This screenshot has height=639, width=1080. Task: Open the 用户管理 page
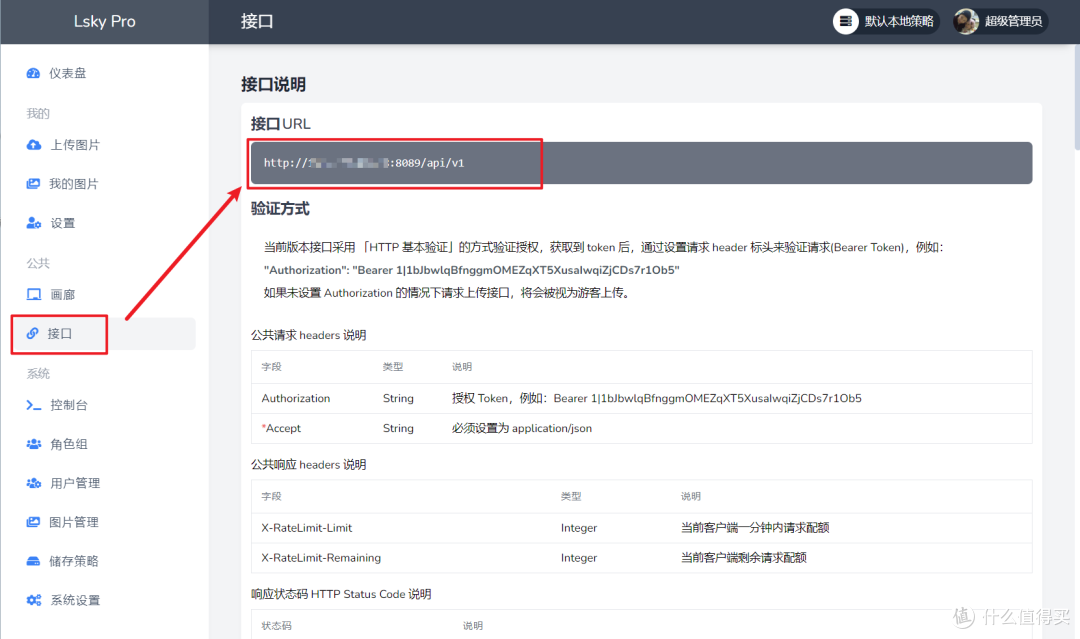103,483
